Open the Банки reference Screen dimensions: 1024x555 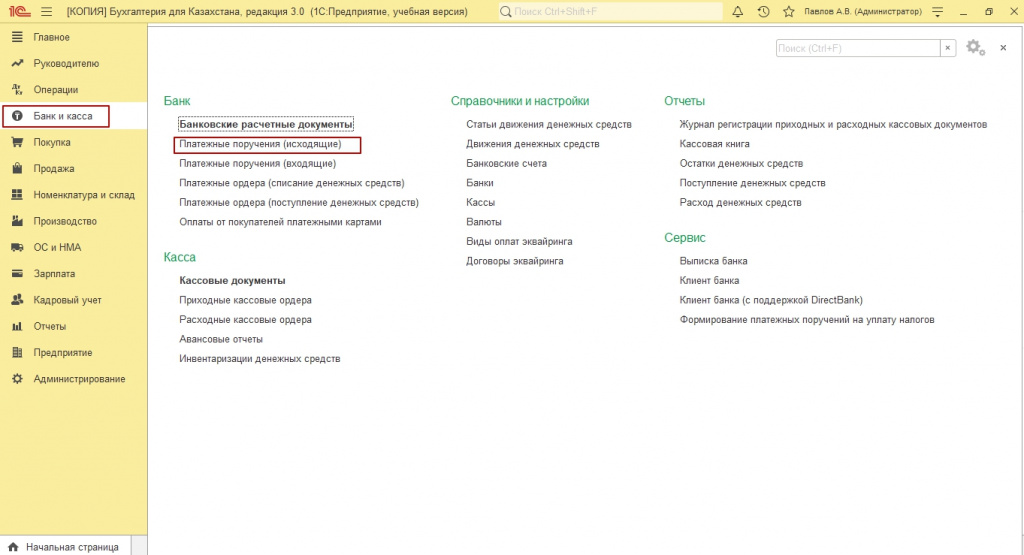tap(479, 183)
